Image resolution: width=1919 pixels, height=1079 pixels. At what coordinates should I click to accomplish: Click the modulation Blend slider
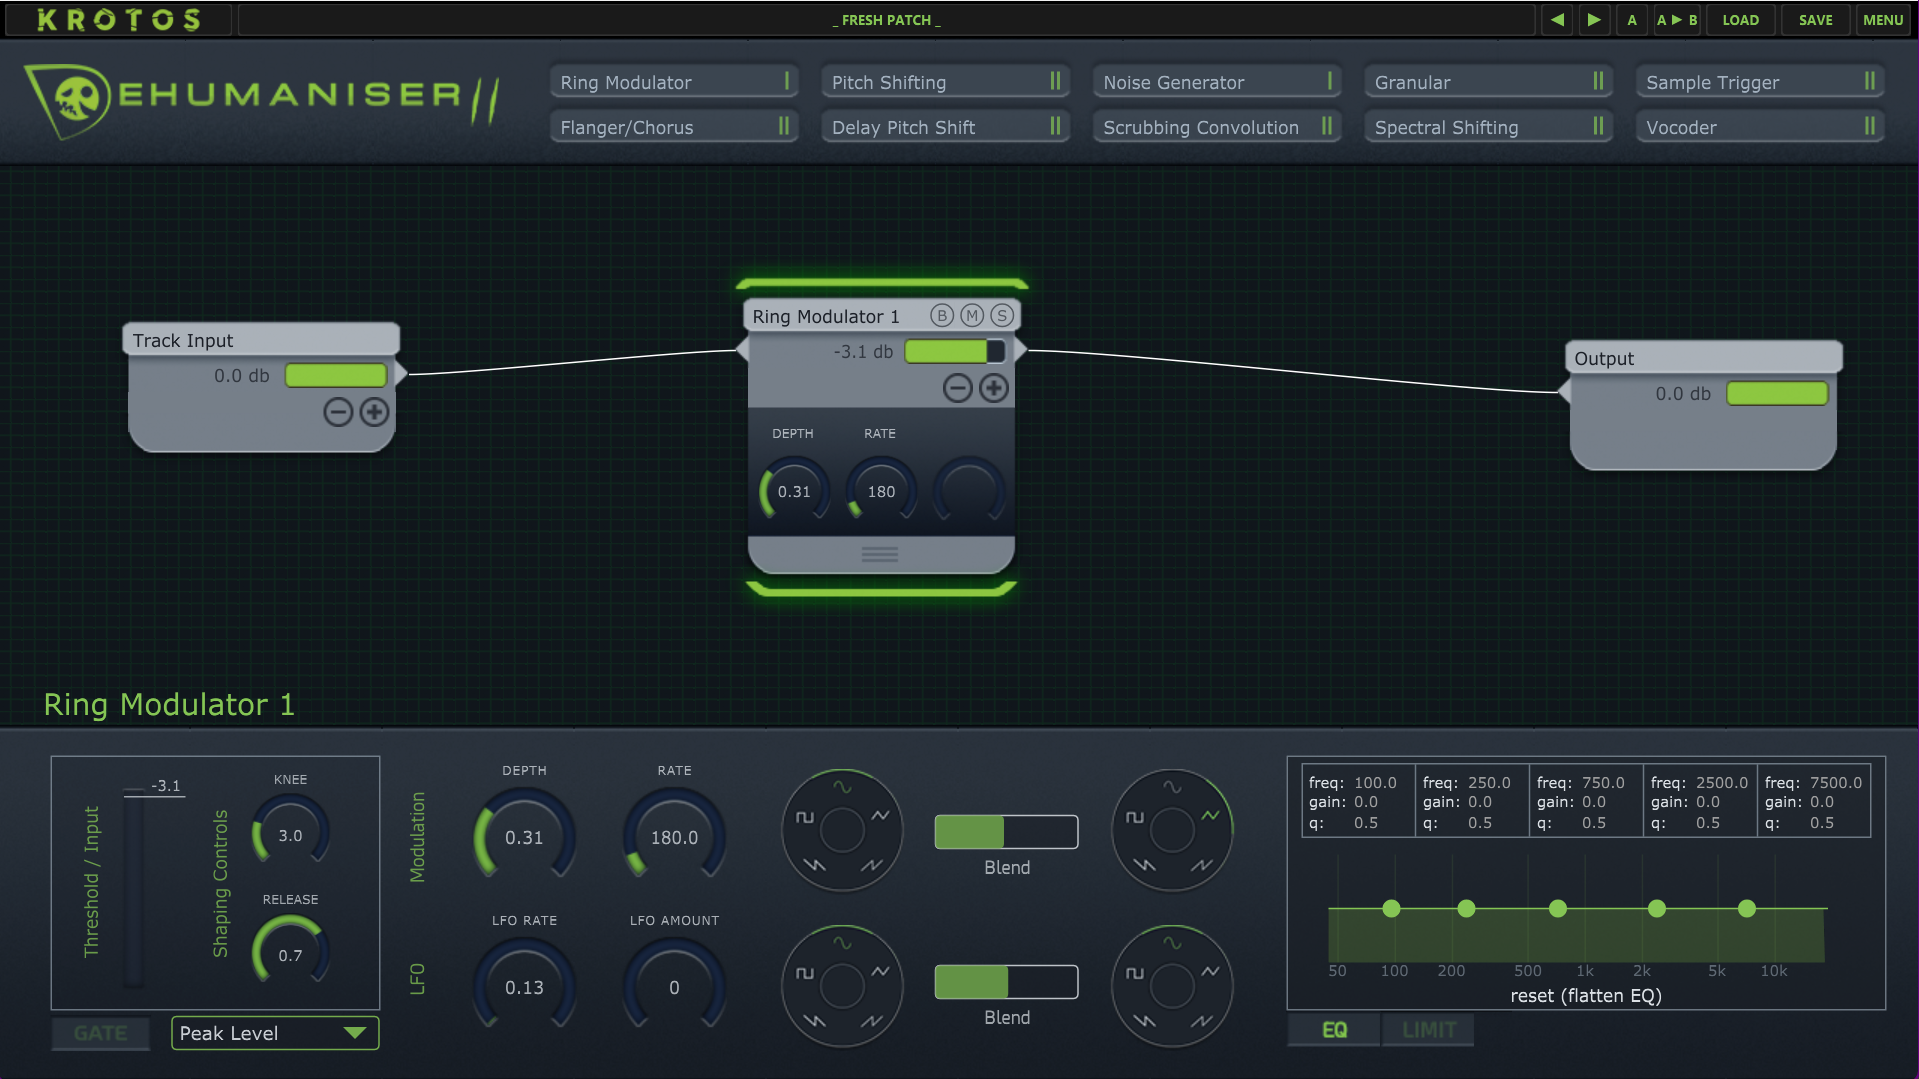(x=1006, y=832)
